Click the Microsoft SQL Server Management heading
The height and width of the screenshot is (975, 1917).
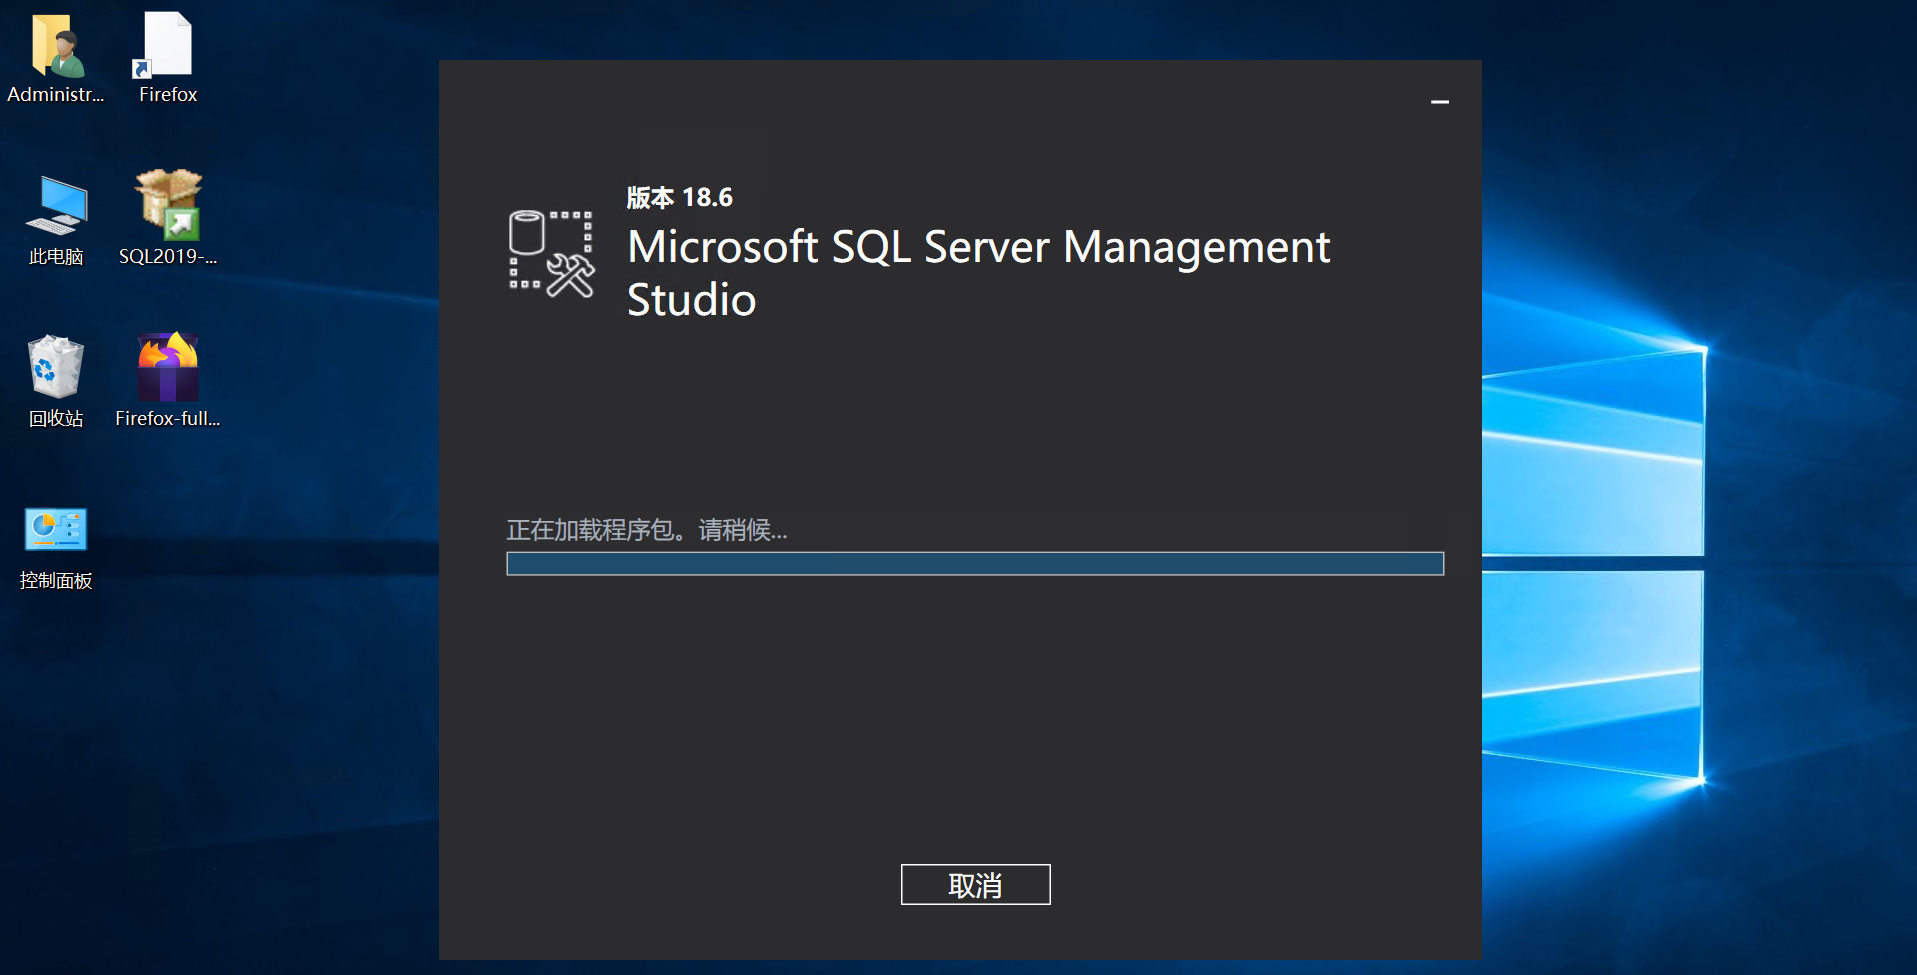[978, 247]
